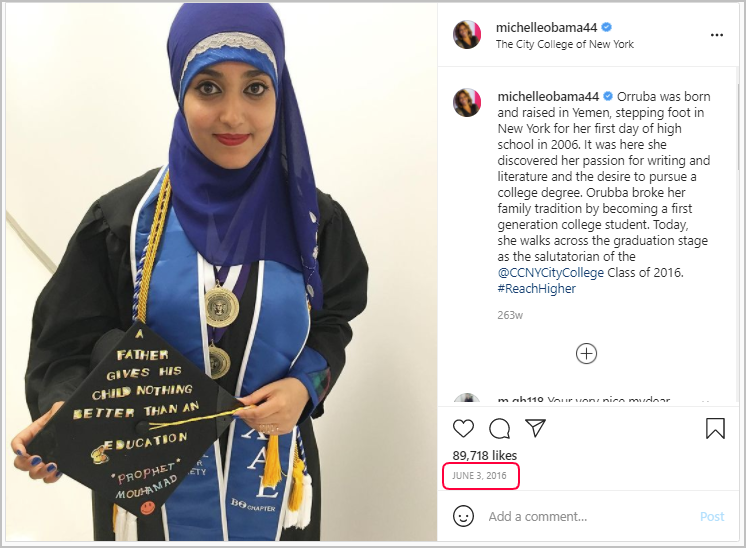Click the 263w timestamp
The image size is (746, 548).
click(510, 315)
